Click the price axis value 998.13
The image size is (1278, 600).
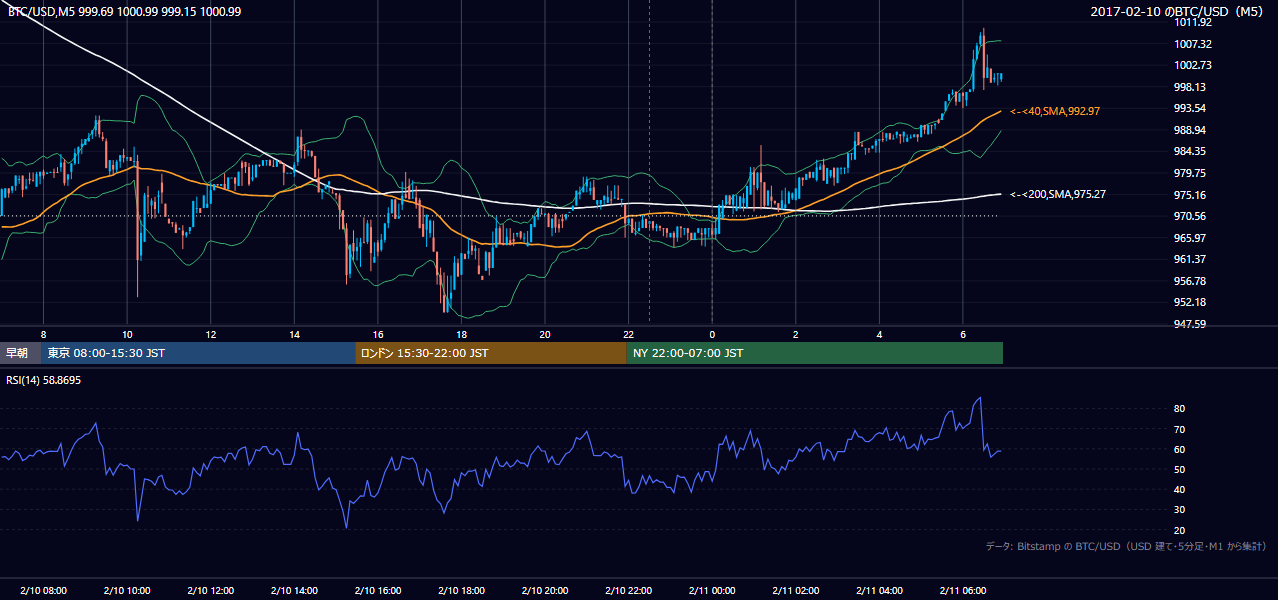[1190, 87]
